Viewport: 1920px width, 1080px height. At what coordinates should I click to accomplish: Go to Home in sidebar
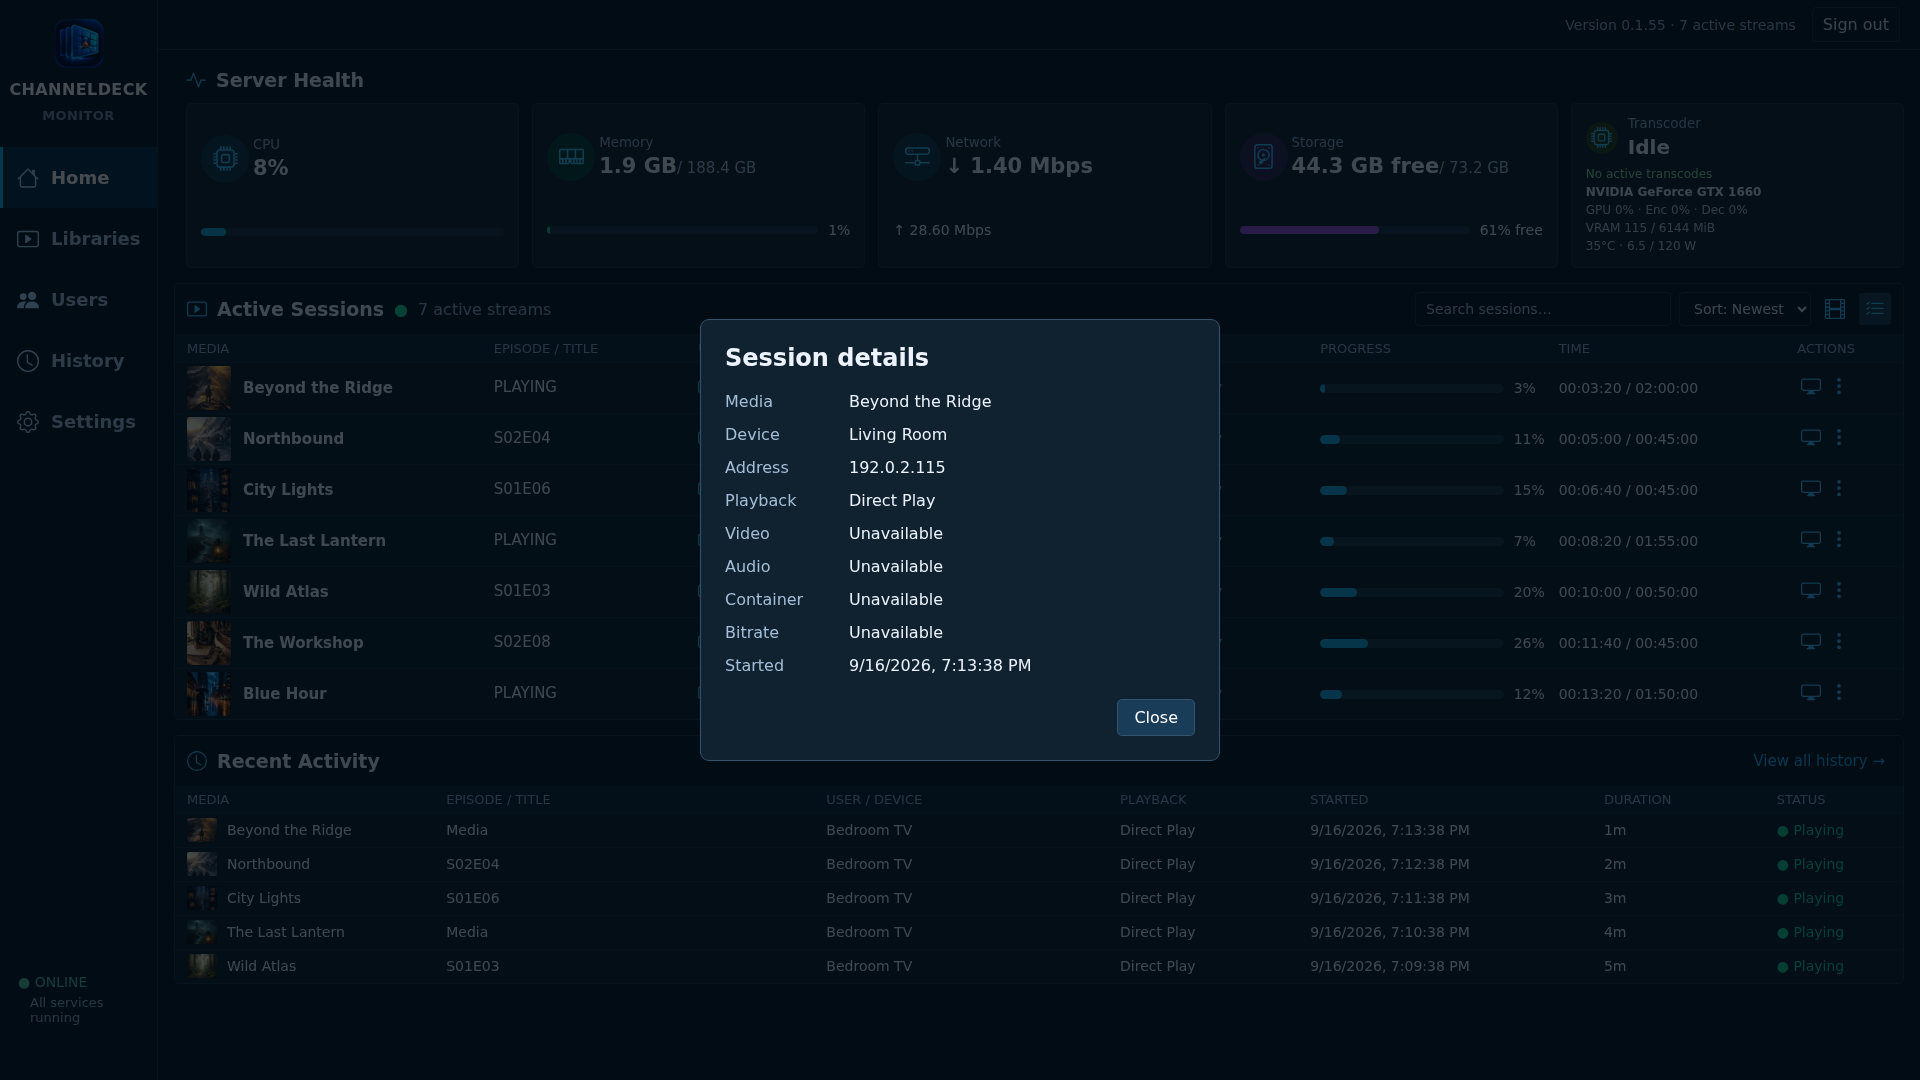pyautogui.click(x=79, y=178)
